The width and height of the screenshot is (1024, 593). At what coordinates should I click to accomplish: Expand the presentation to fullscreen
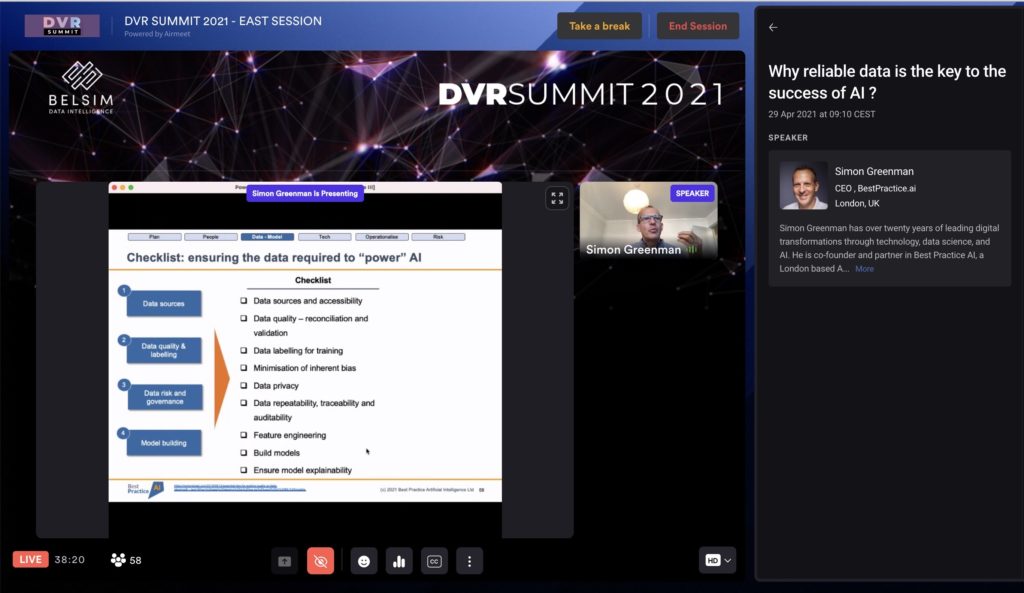[x=557, y=198]
